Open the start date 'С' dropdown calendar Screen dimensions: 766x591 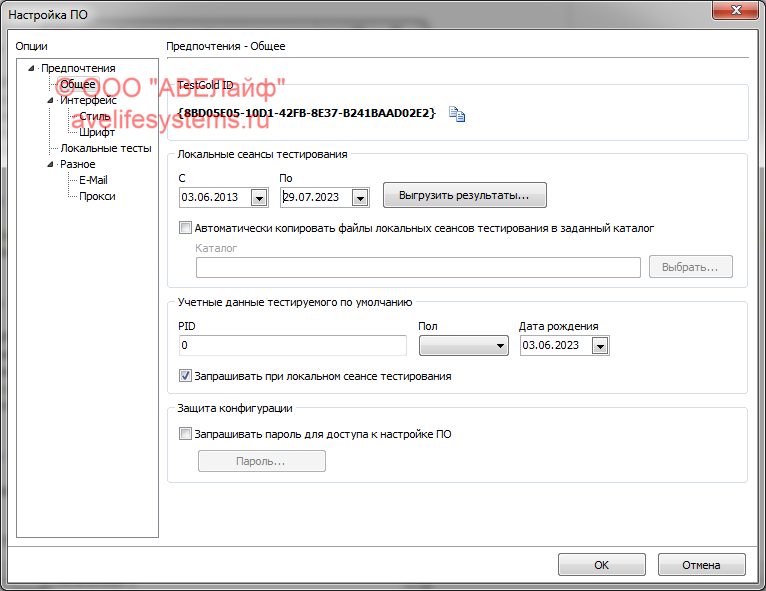259,197
